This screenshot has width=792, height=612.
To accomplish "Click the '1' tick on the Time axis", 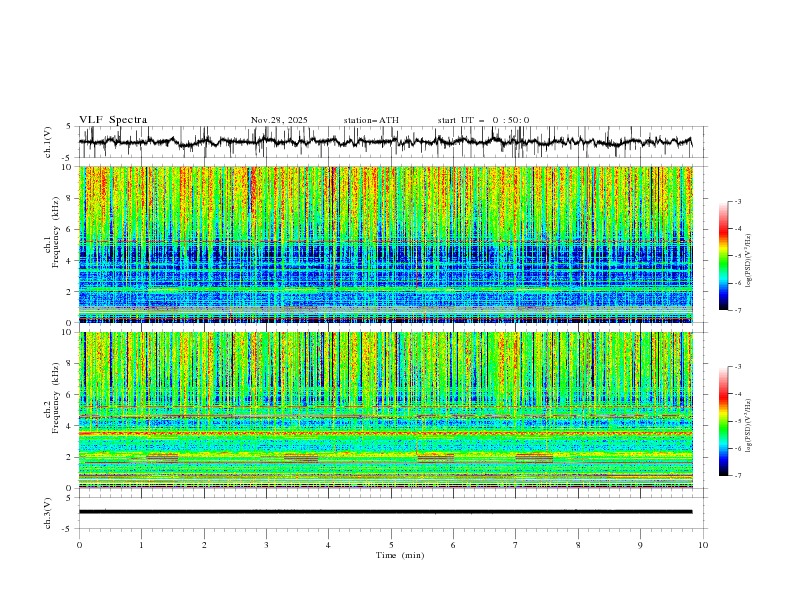I will click(x=142, y=545).
